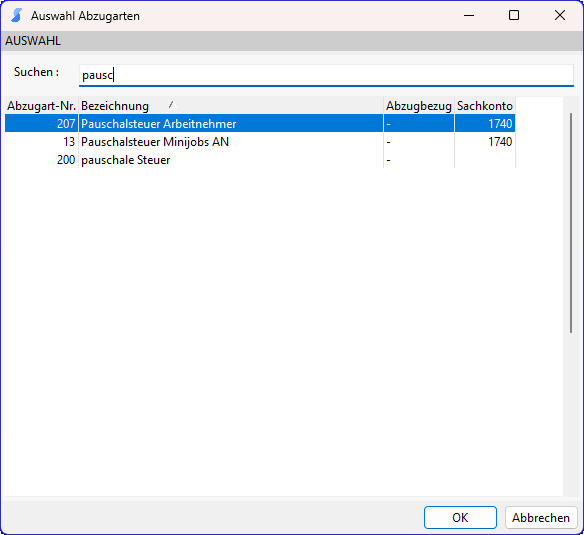Click into the Suchen search field
Viewport: 584px width, 535px height.
[x=326, y=75]
